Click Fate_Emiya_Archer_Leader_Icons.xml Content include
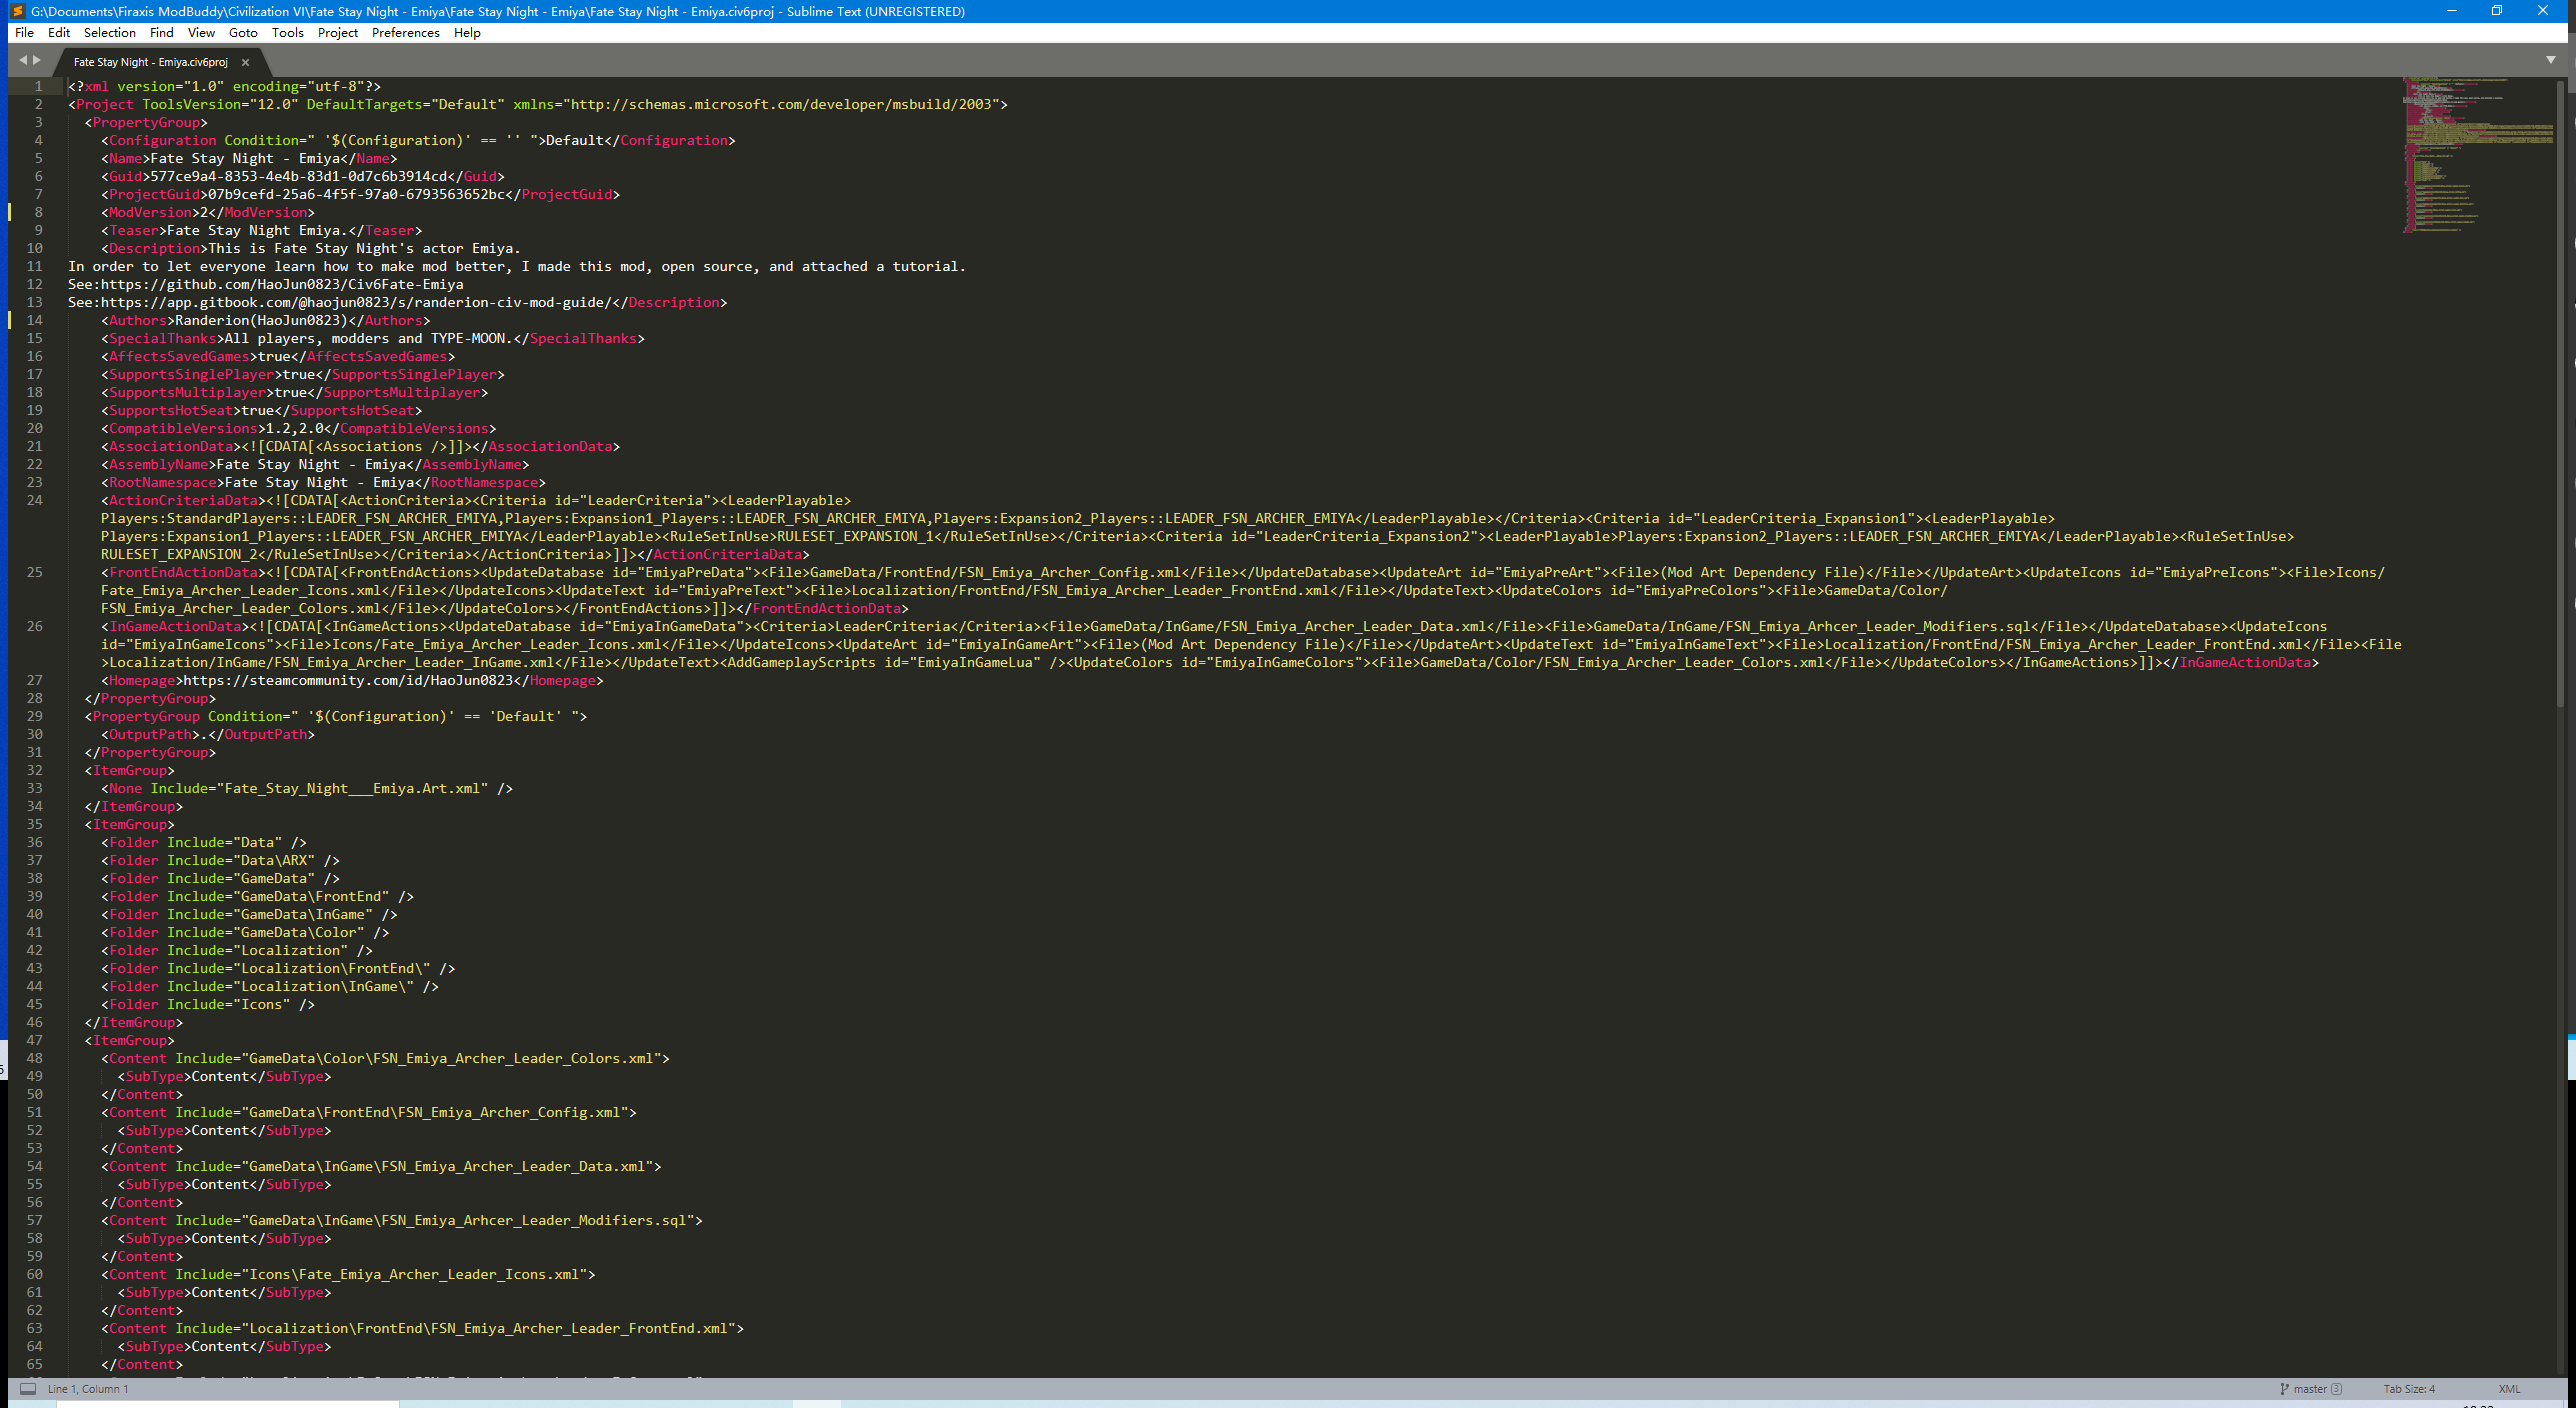The width and height of the screenshot is (2576, 1408). pyautogui.click(x=348, y=1274)
